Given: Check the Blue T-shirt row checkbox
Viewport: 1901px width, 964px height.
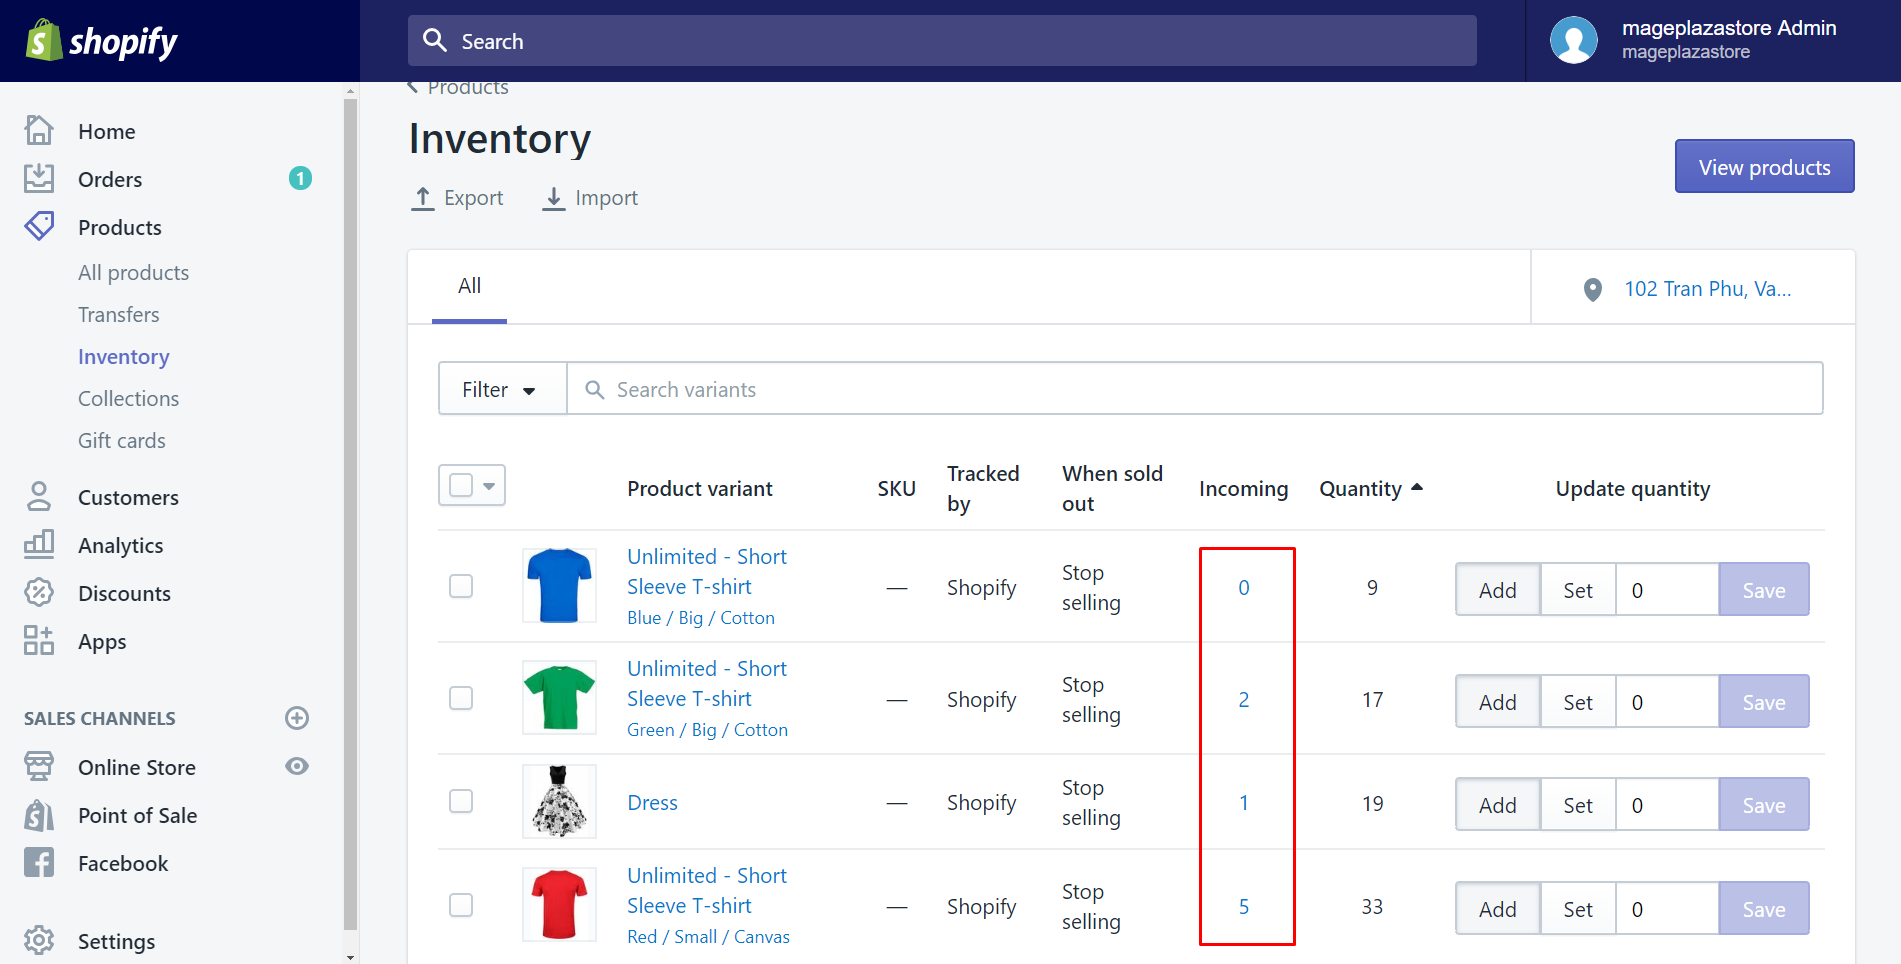Looking at the screenshot, I should click(461, 586).
